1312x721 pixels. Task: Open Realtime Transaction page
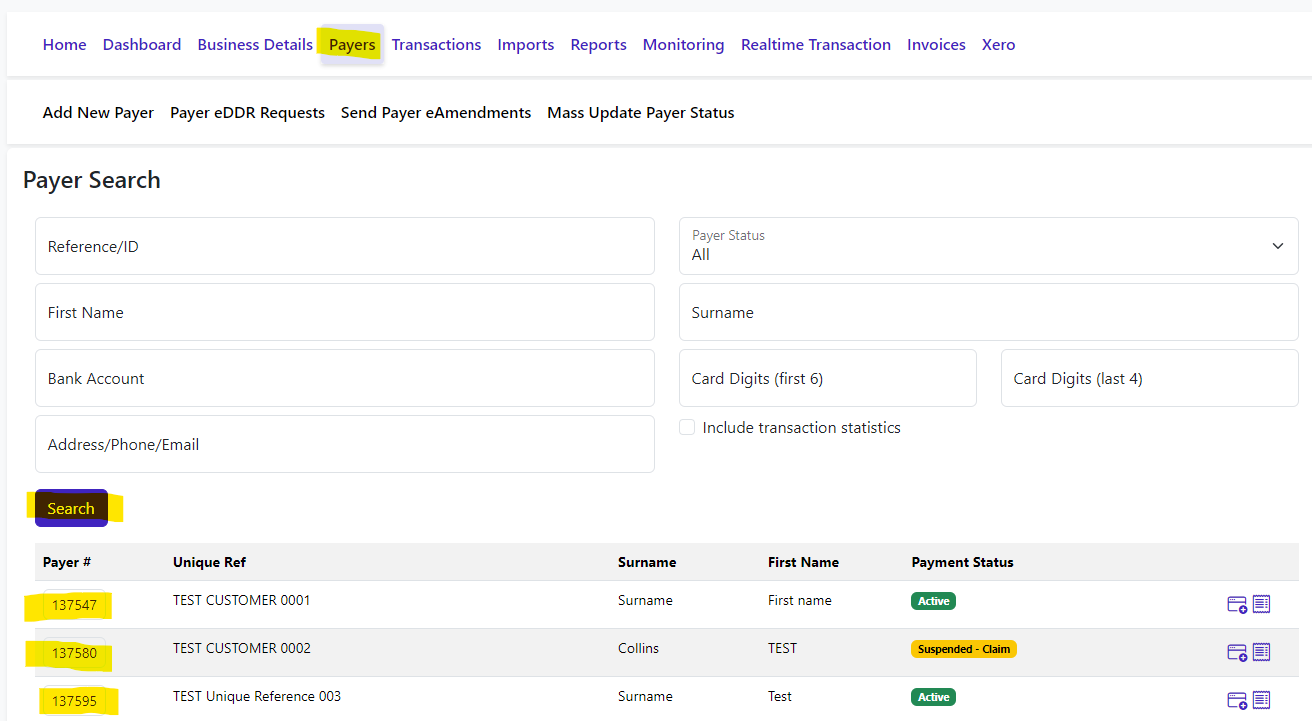pos(815,45)
